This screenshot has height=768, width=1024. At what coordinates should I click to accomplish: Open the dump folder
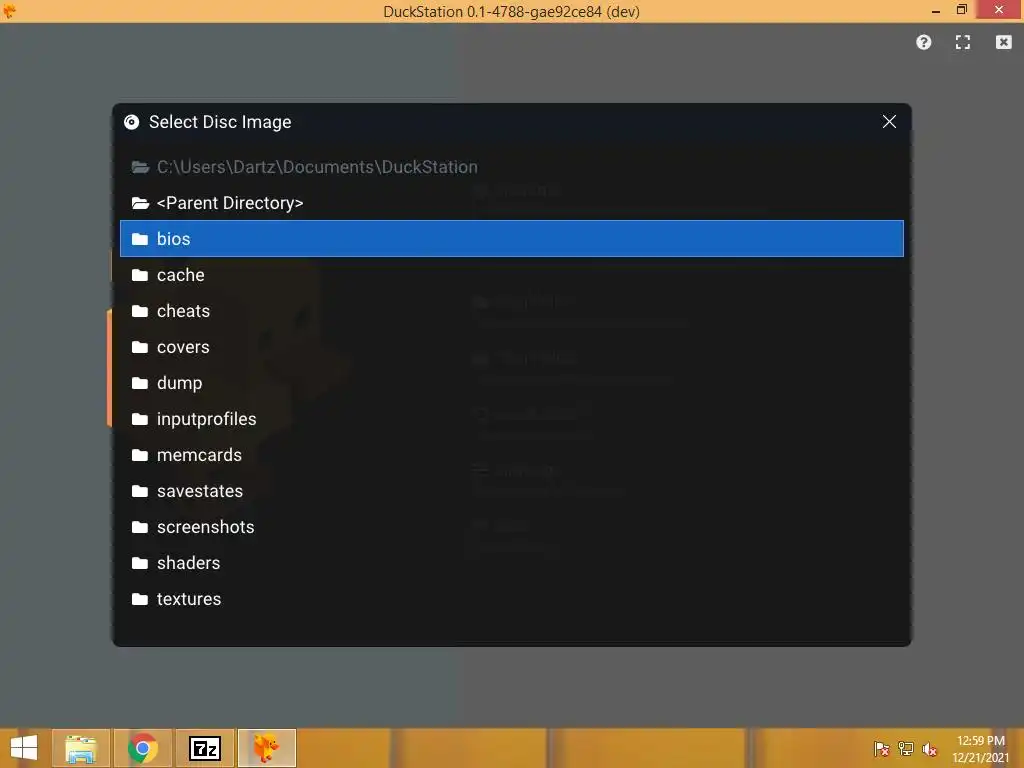click(511, 383)
